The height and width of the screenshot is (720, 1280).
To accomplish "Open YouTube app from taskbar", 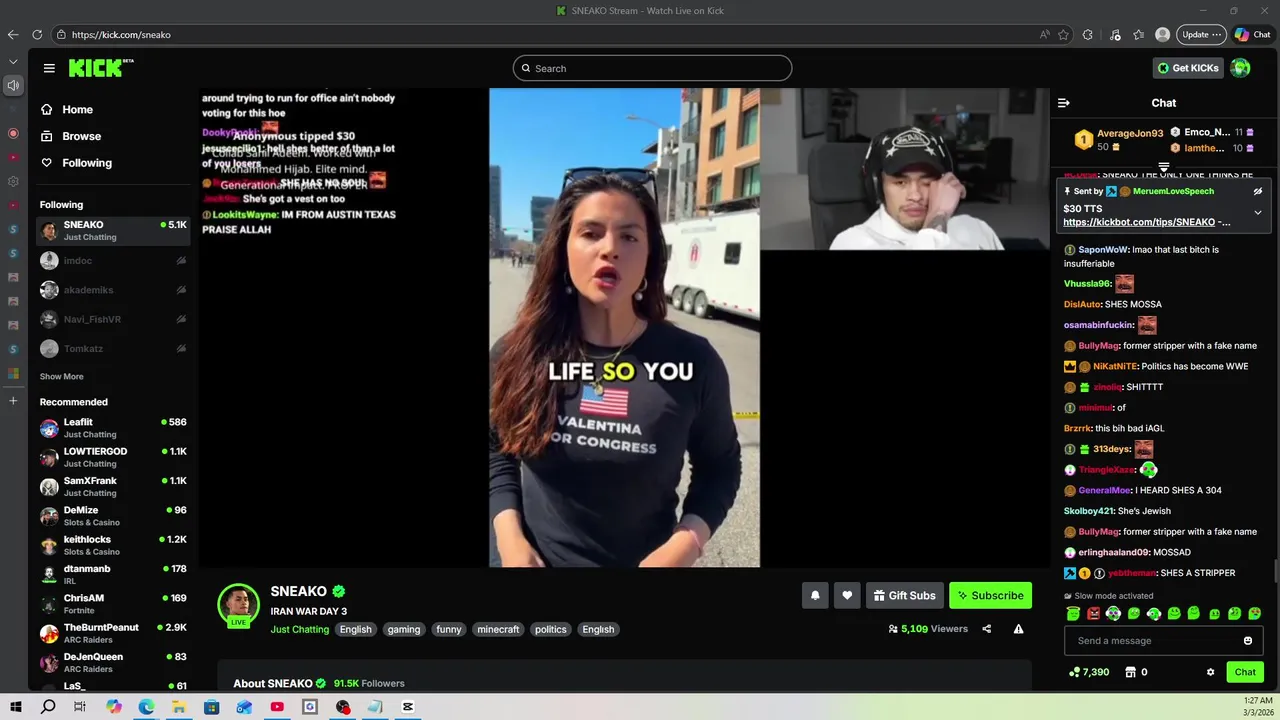I will 277,707.
